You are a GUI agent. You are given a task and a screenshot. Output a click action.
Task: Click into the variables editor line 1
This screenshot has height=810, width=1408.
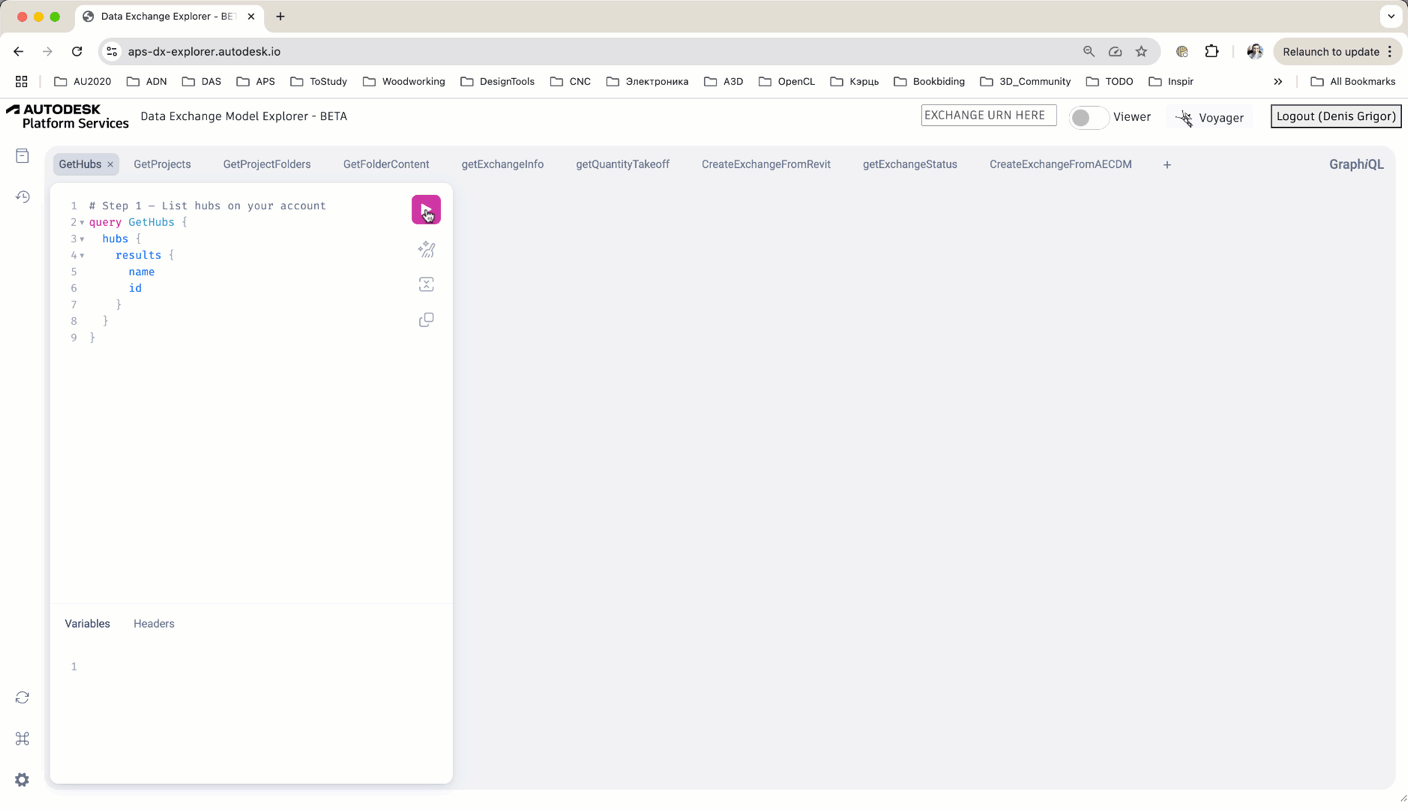(260, 667)
